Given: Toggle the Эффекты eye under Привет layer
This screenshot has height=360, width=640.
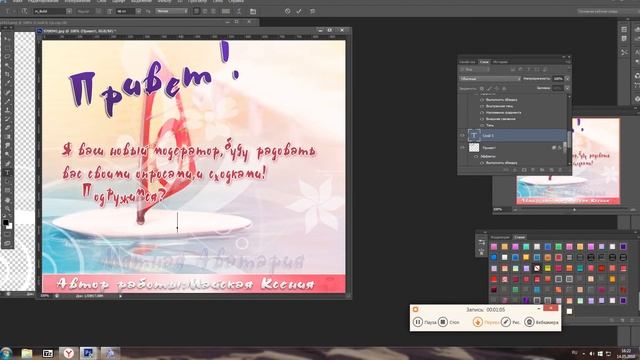Looking at the screenshot, I should tap(476, 156).
